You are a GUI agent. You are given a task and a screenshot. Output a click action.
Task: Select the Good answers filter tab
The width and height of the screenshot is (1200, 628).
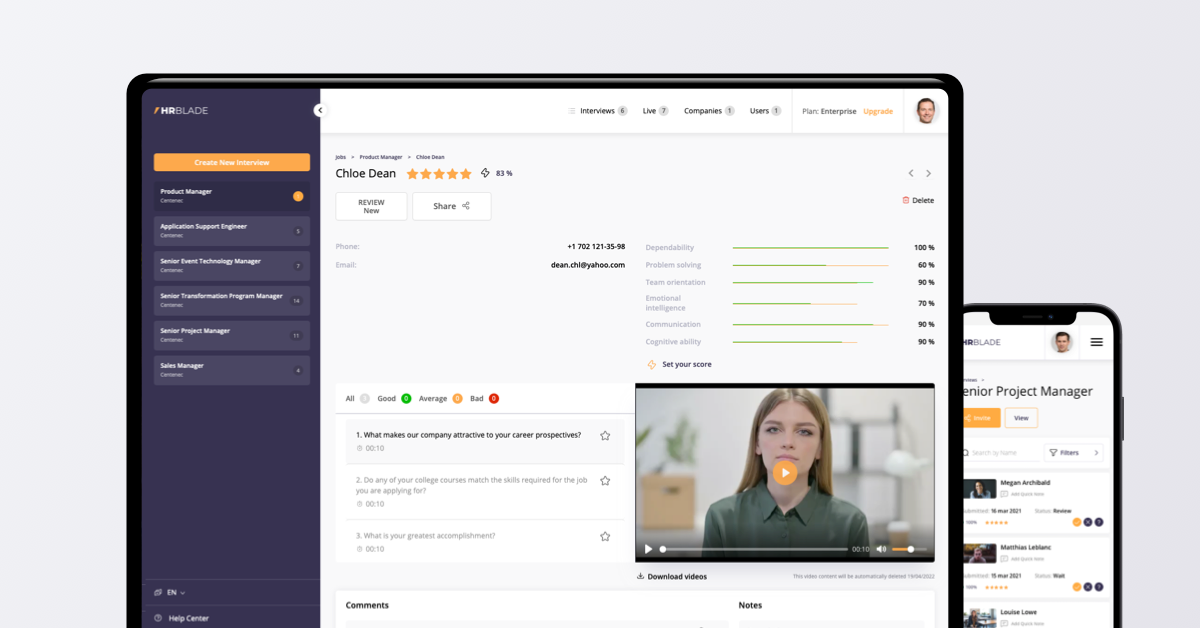point(387,398)
